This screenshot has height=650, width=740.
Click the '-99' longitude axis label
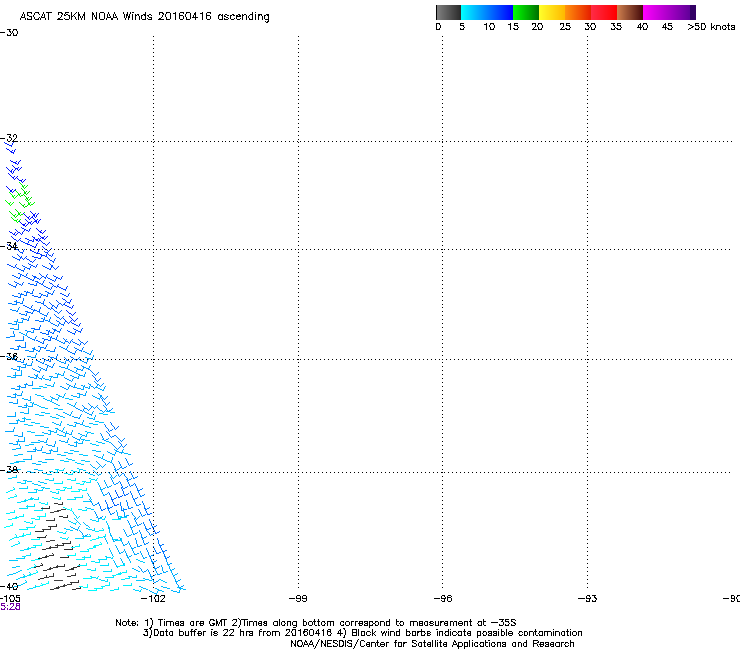click(298, 599)
